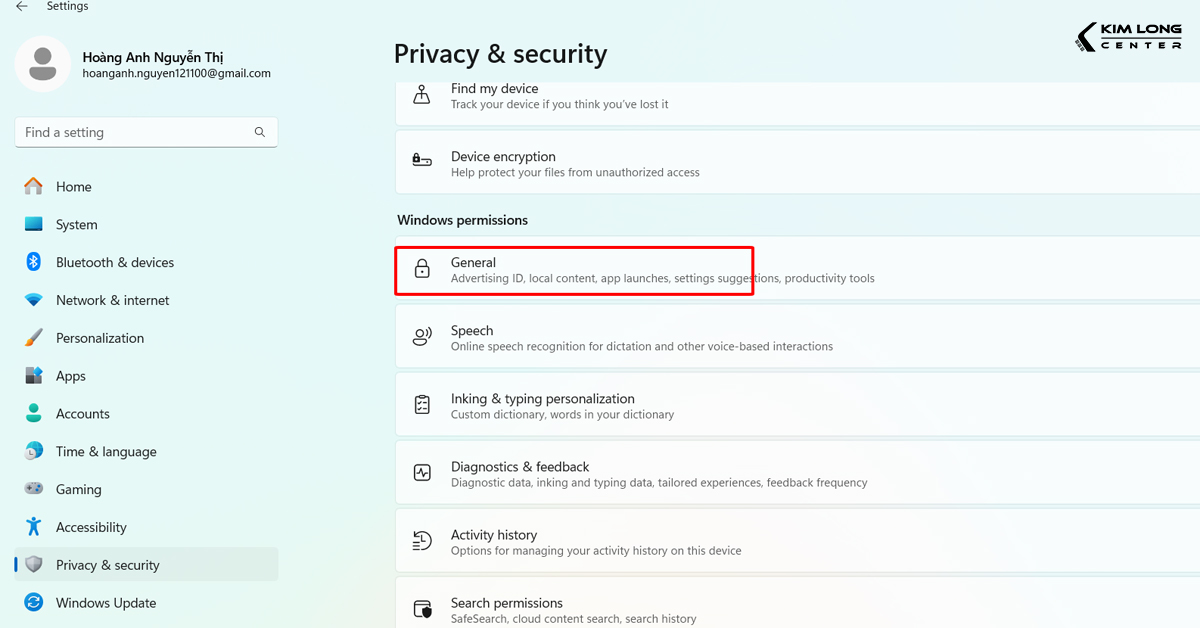Viewport: 1200px width, 628px height.
Task: Click the Accessibility figure icon
Action: 34,527
